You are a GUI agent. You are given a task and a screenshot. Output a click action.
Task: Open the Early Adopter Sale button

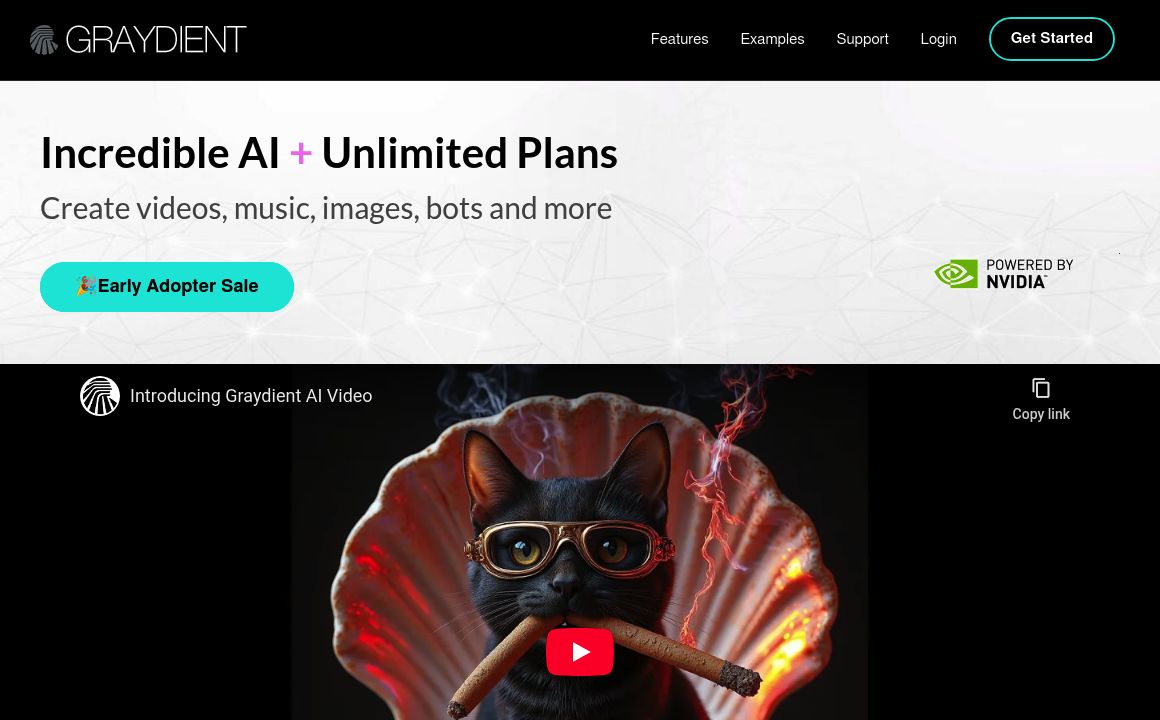pos(166,286)
